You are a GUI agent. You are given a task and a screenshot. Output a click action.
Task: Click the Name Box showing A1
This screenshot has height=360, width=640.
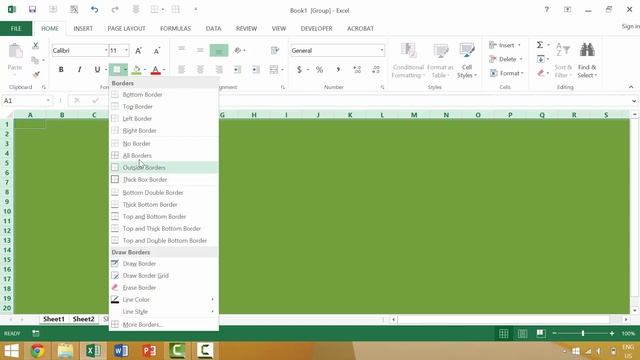point(27,100)
